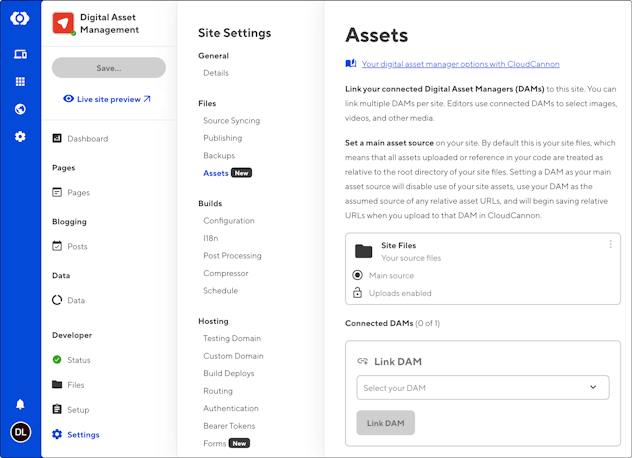
Task: Open Backups settings
Action: [219, 155]
